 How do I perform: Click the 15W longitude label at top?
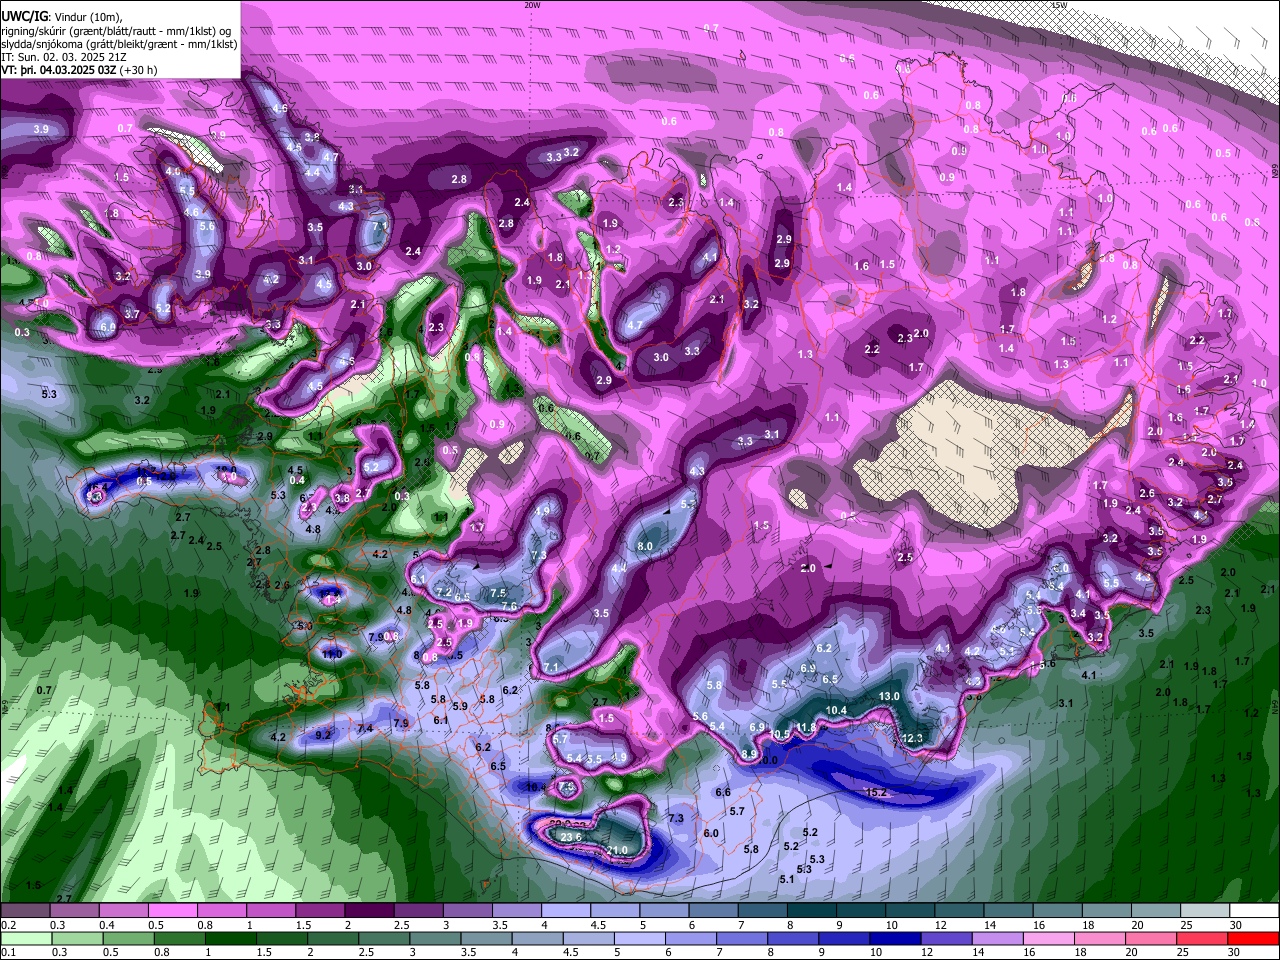coord(1060,5)
